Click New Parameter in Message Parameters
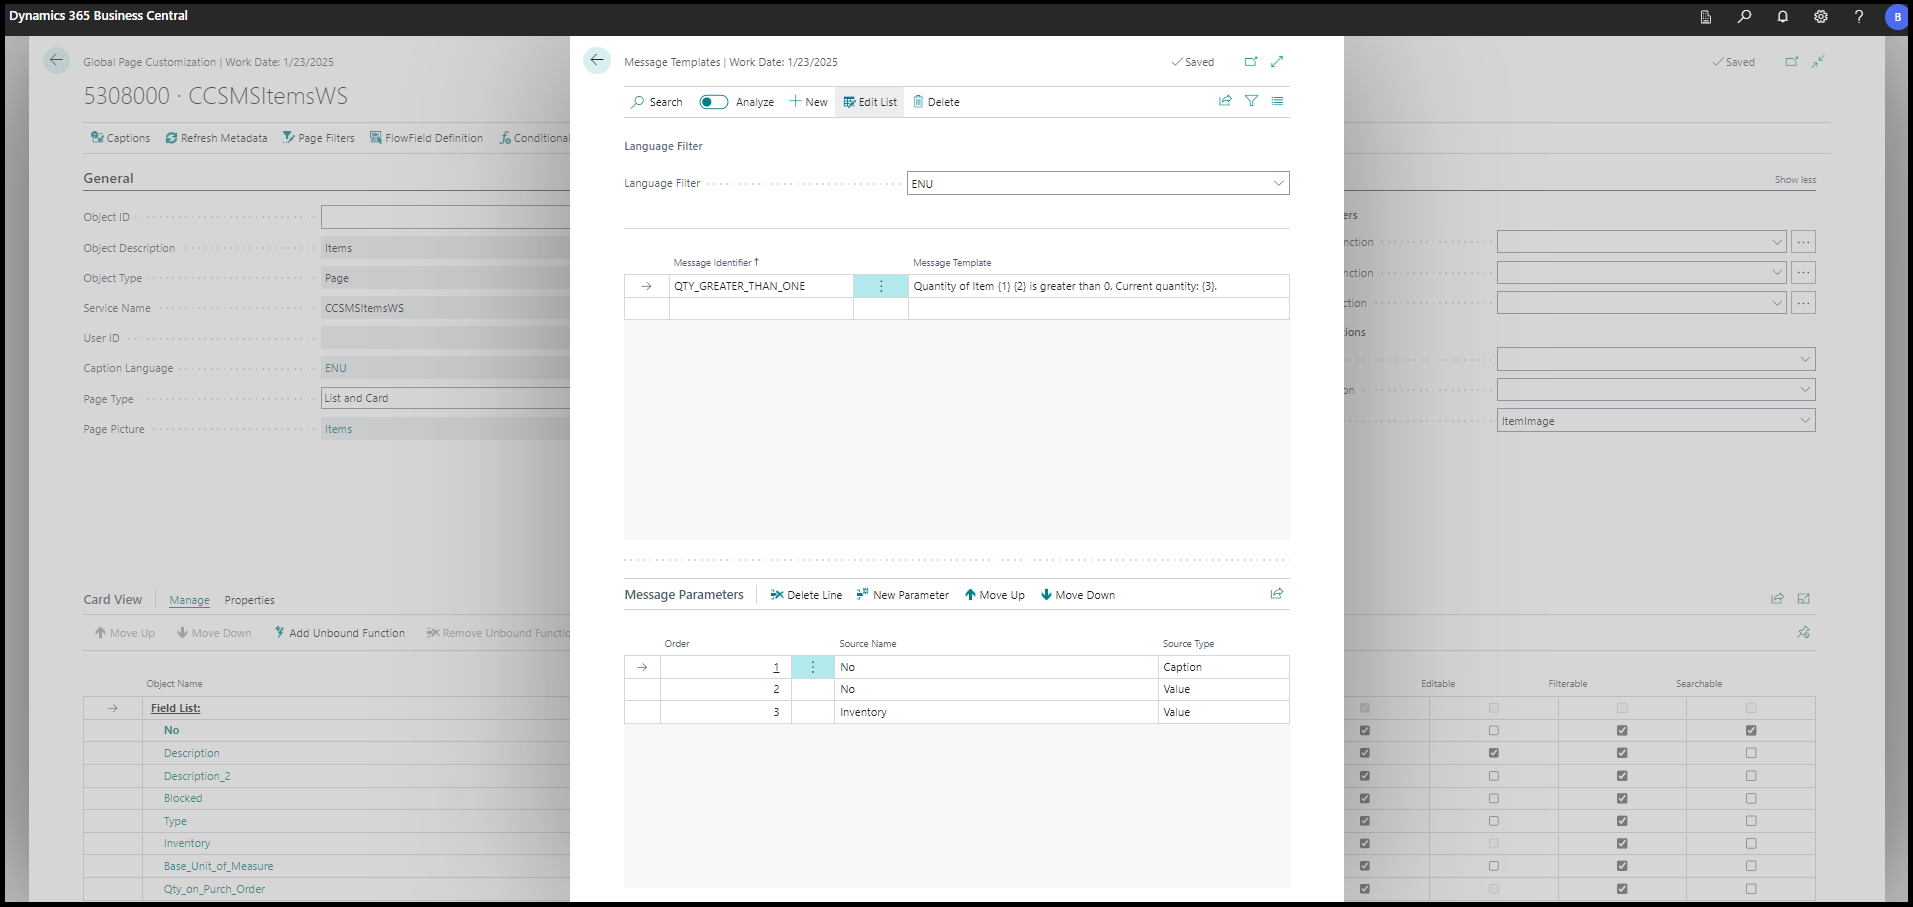The height and width of the screenshot is (907, 1913). 902,594
